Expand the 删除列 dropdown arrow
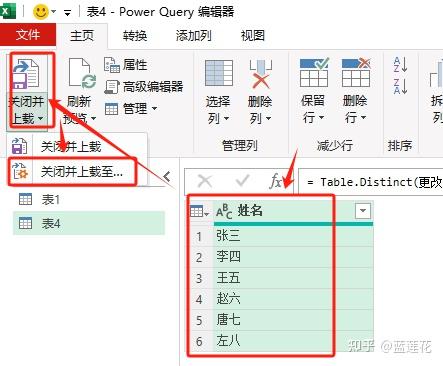The height and width of the screenshot is (366, 443). 269,118
